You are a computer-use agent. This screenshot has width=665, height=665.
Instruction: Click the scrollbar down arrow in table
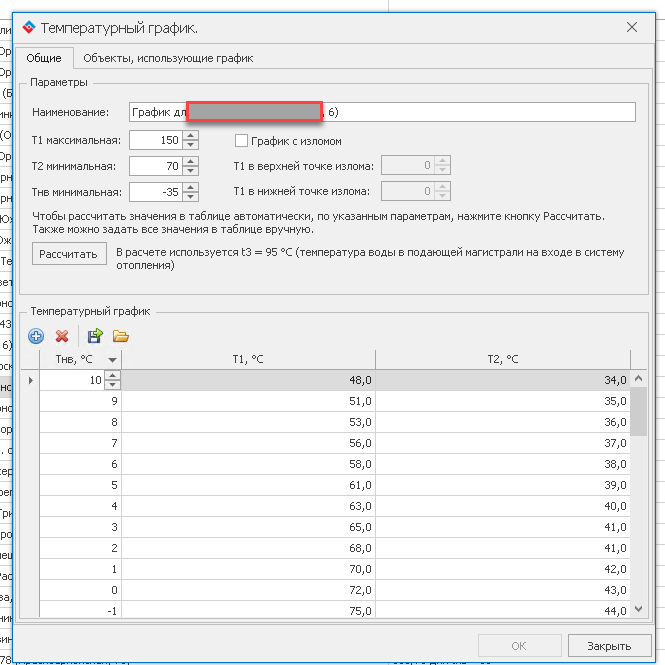[639, 609]
